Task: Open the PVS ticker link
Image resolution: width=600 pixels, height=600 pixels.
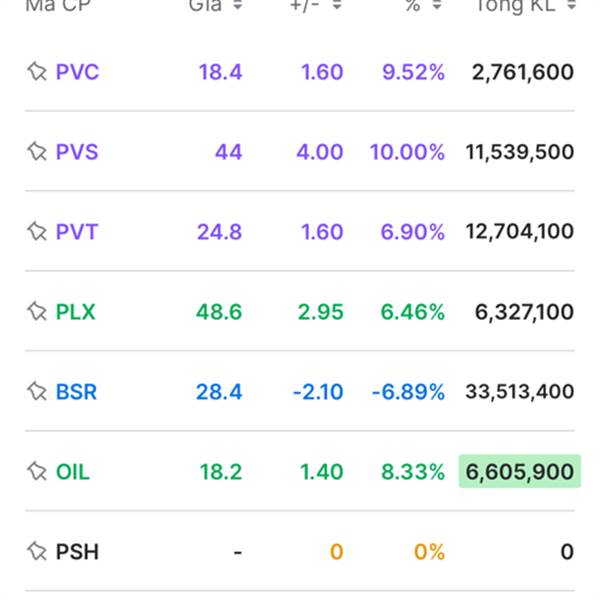Action: (77, 152)
